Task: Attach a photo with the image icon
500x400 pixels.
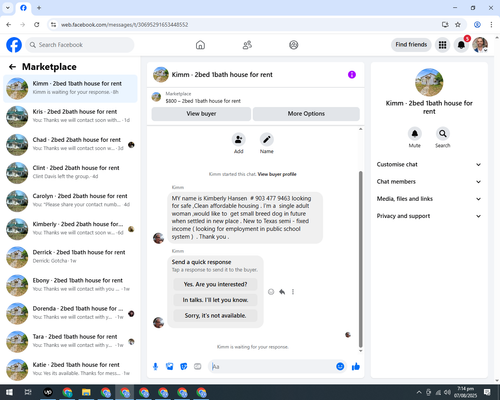Action: (170, 367)
